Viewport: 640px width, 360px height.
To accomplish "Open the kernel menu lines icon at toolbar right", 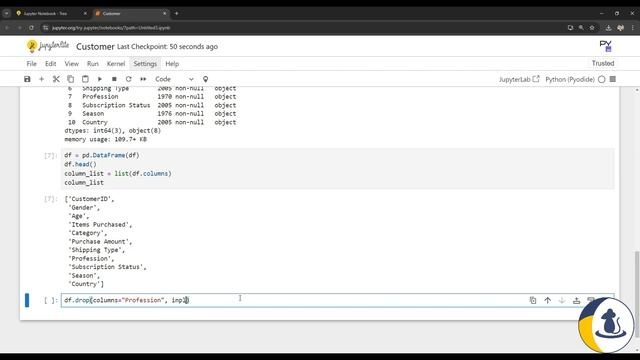I will 613,79.
